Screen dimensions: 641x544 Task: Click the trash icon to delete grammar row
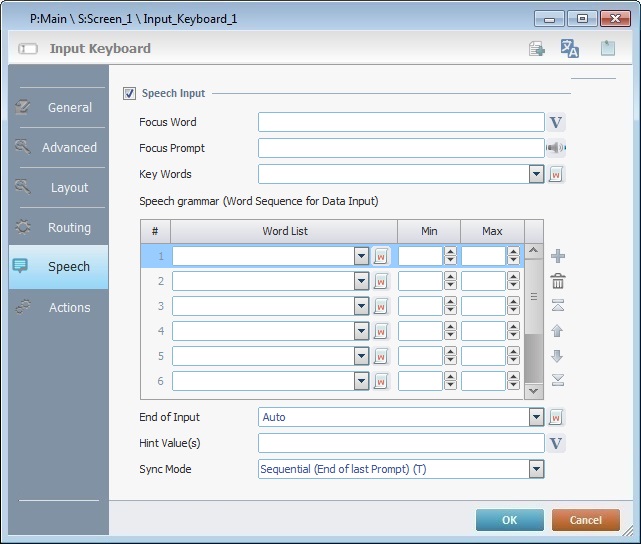(558, 281)
